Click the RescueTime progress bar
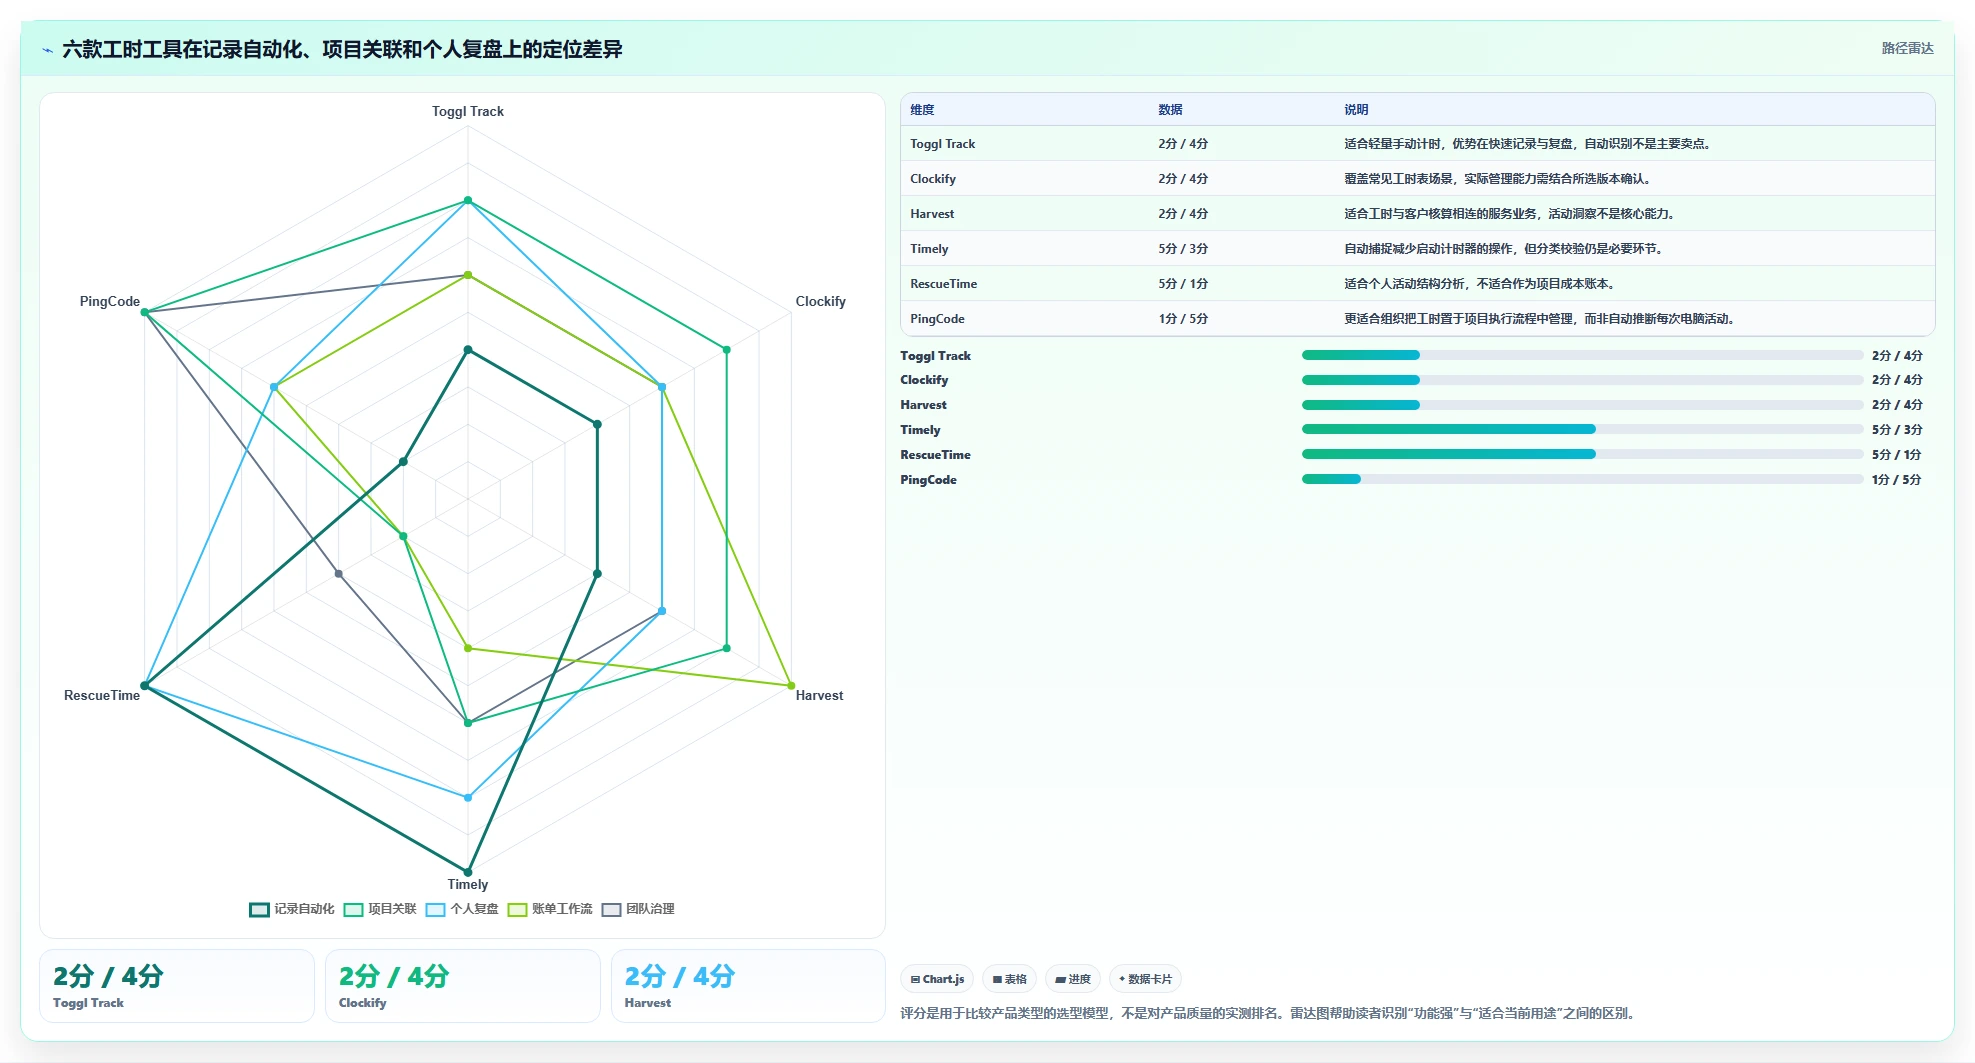The width and height of the screenshot is (1975, 1063). coord(1582,454)
